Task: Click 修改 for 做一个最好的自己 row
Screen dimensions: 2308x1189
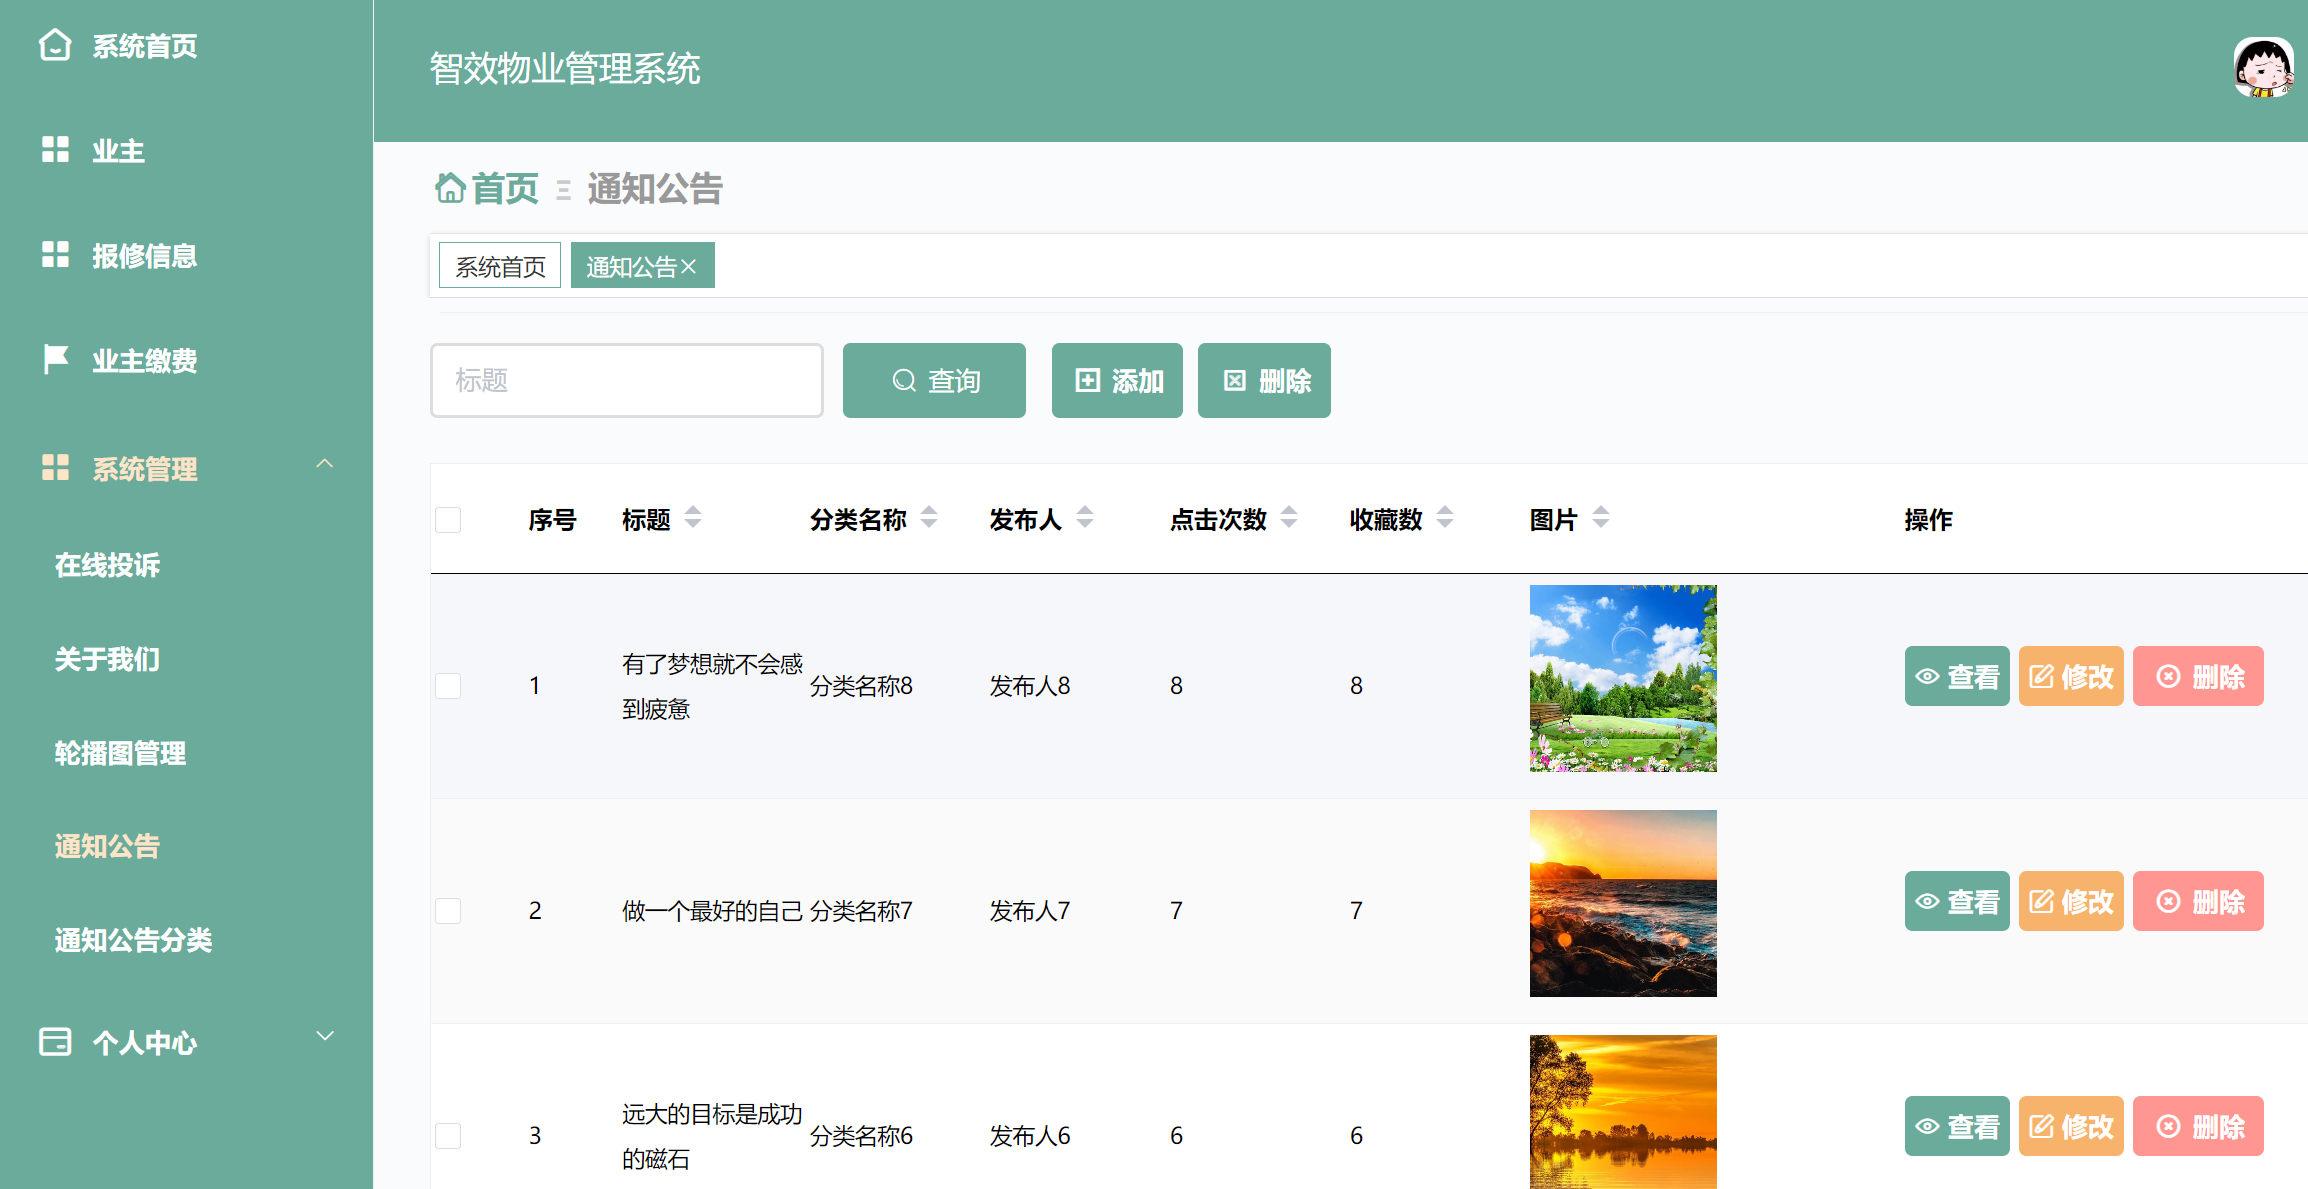Action: pos(2071,901)
